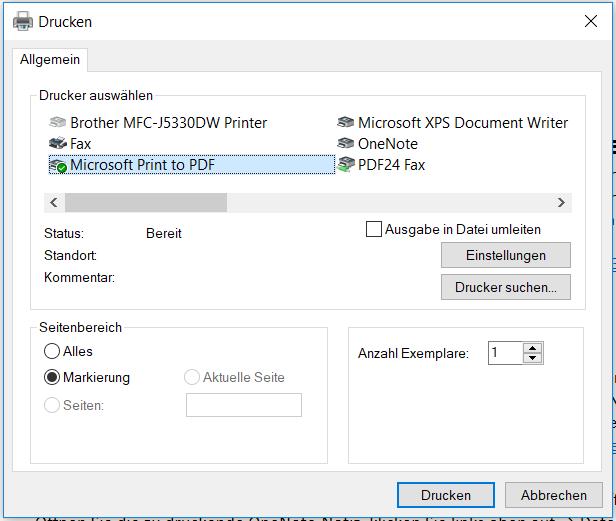This screenshot has width=616, height=521.
Task: Click the horizontal scrollbar thumb of the printer list
Action: point(146,203)
